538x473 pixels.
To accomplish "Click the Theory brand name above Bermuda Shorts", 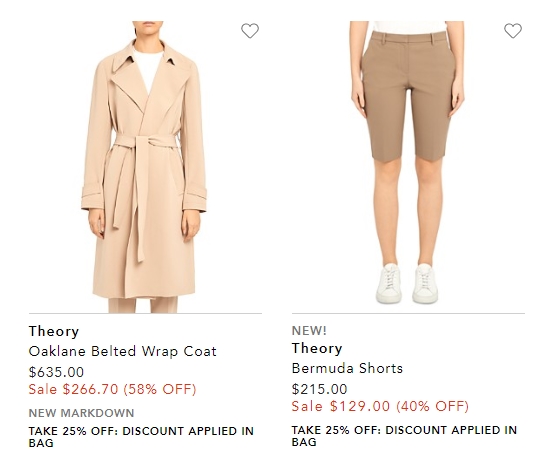I will tap(317, 348).
